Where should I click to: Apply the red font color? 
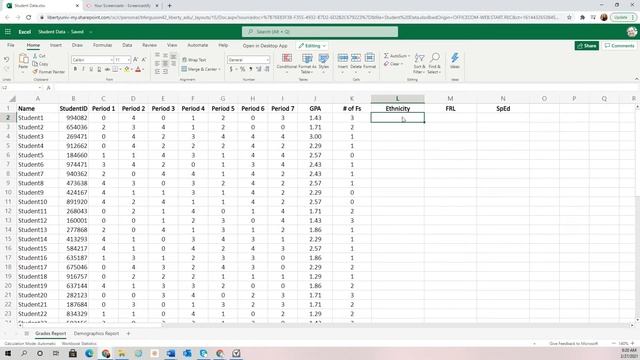pos(138,69)
